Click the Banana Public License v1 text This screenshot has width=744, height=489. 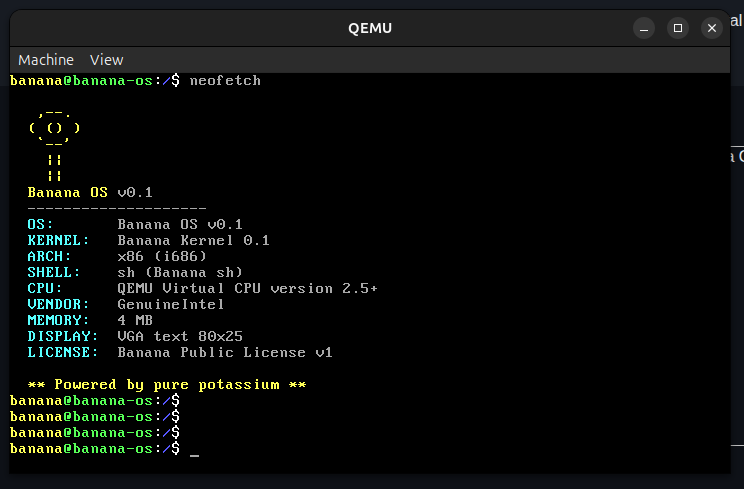pos(225,352)
